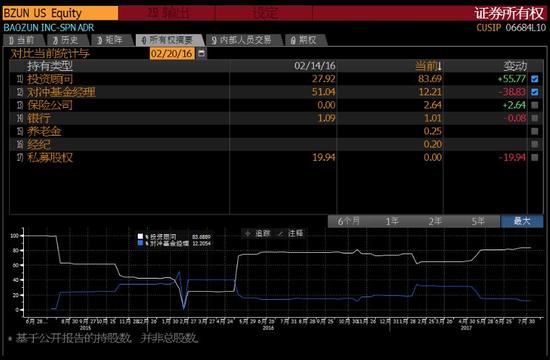This screenshot has width=550, height=360.
Task: Click the blue 对冲基金经理 legend swatch
Action: click(140, 243)
